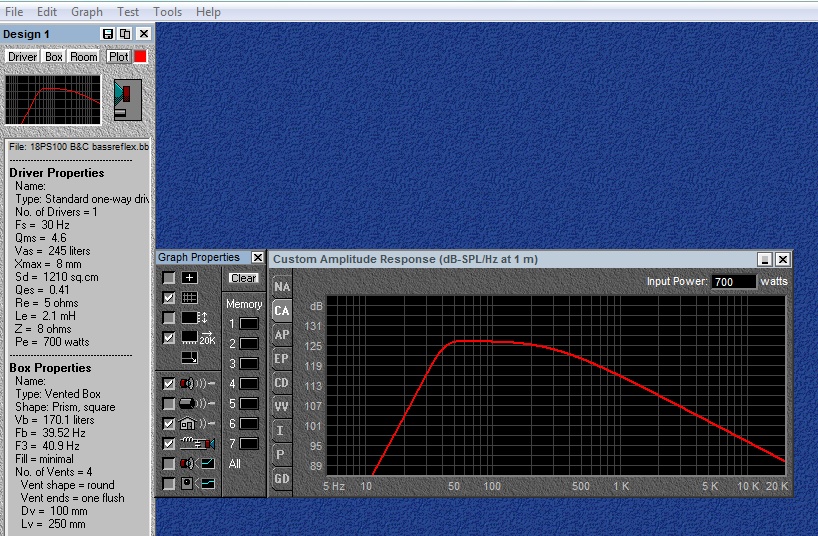Open the mini response graph thumbnail
This screenshot has width=818, height=536.
[53, 100]
